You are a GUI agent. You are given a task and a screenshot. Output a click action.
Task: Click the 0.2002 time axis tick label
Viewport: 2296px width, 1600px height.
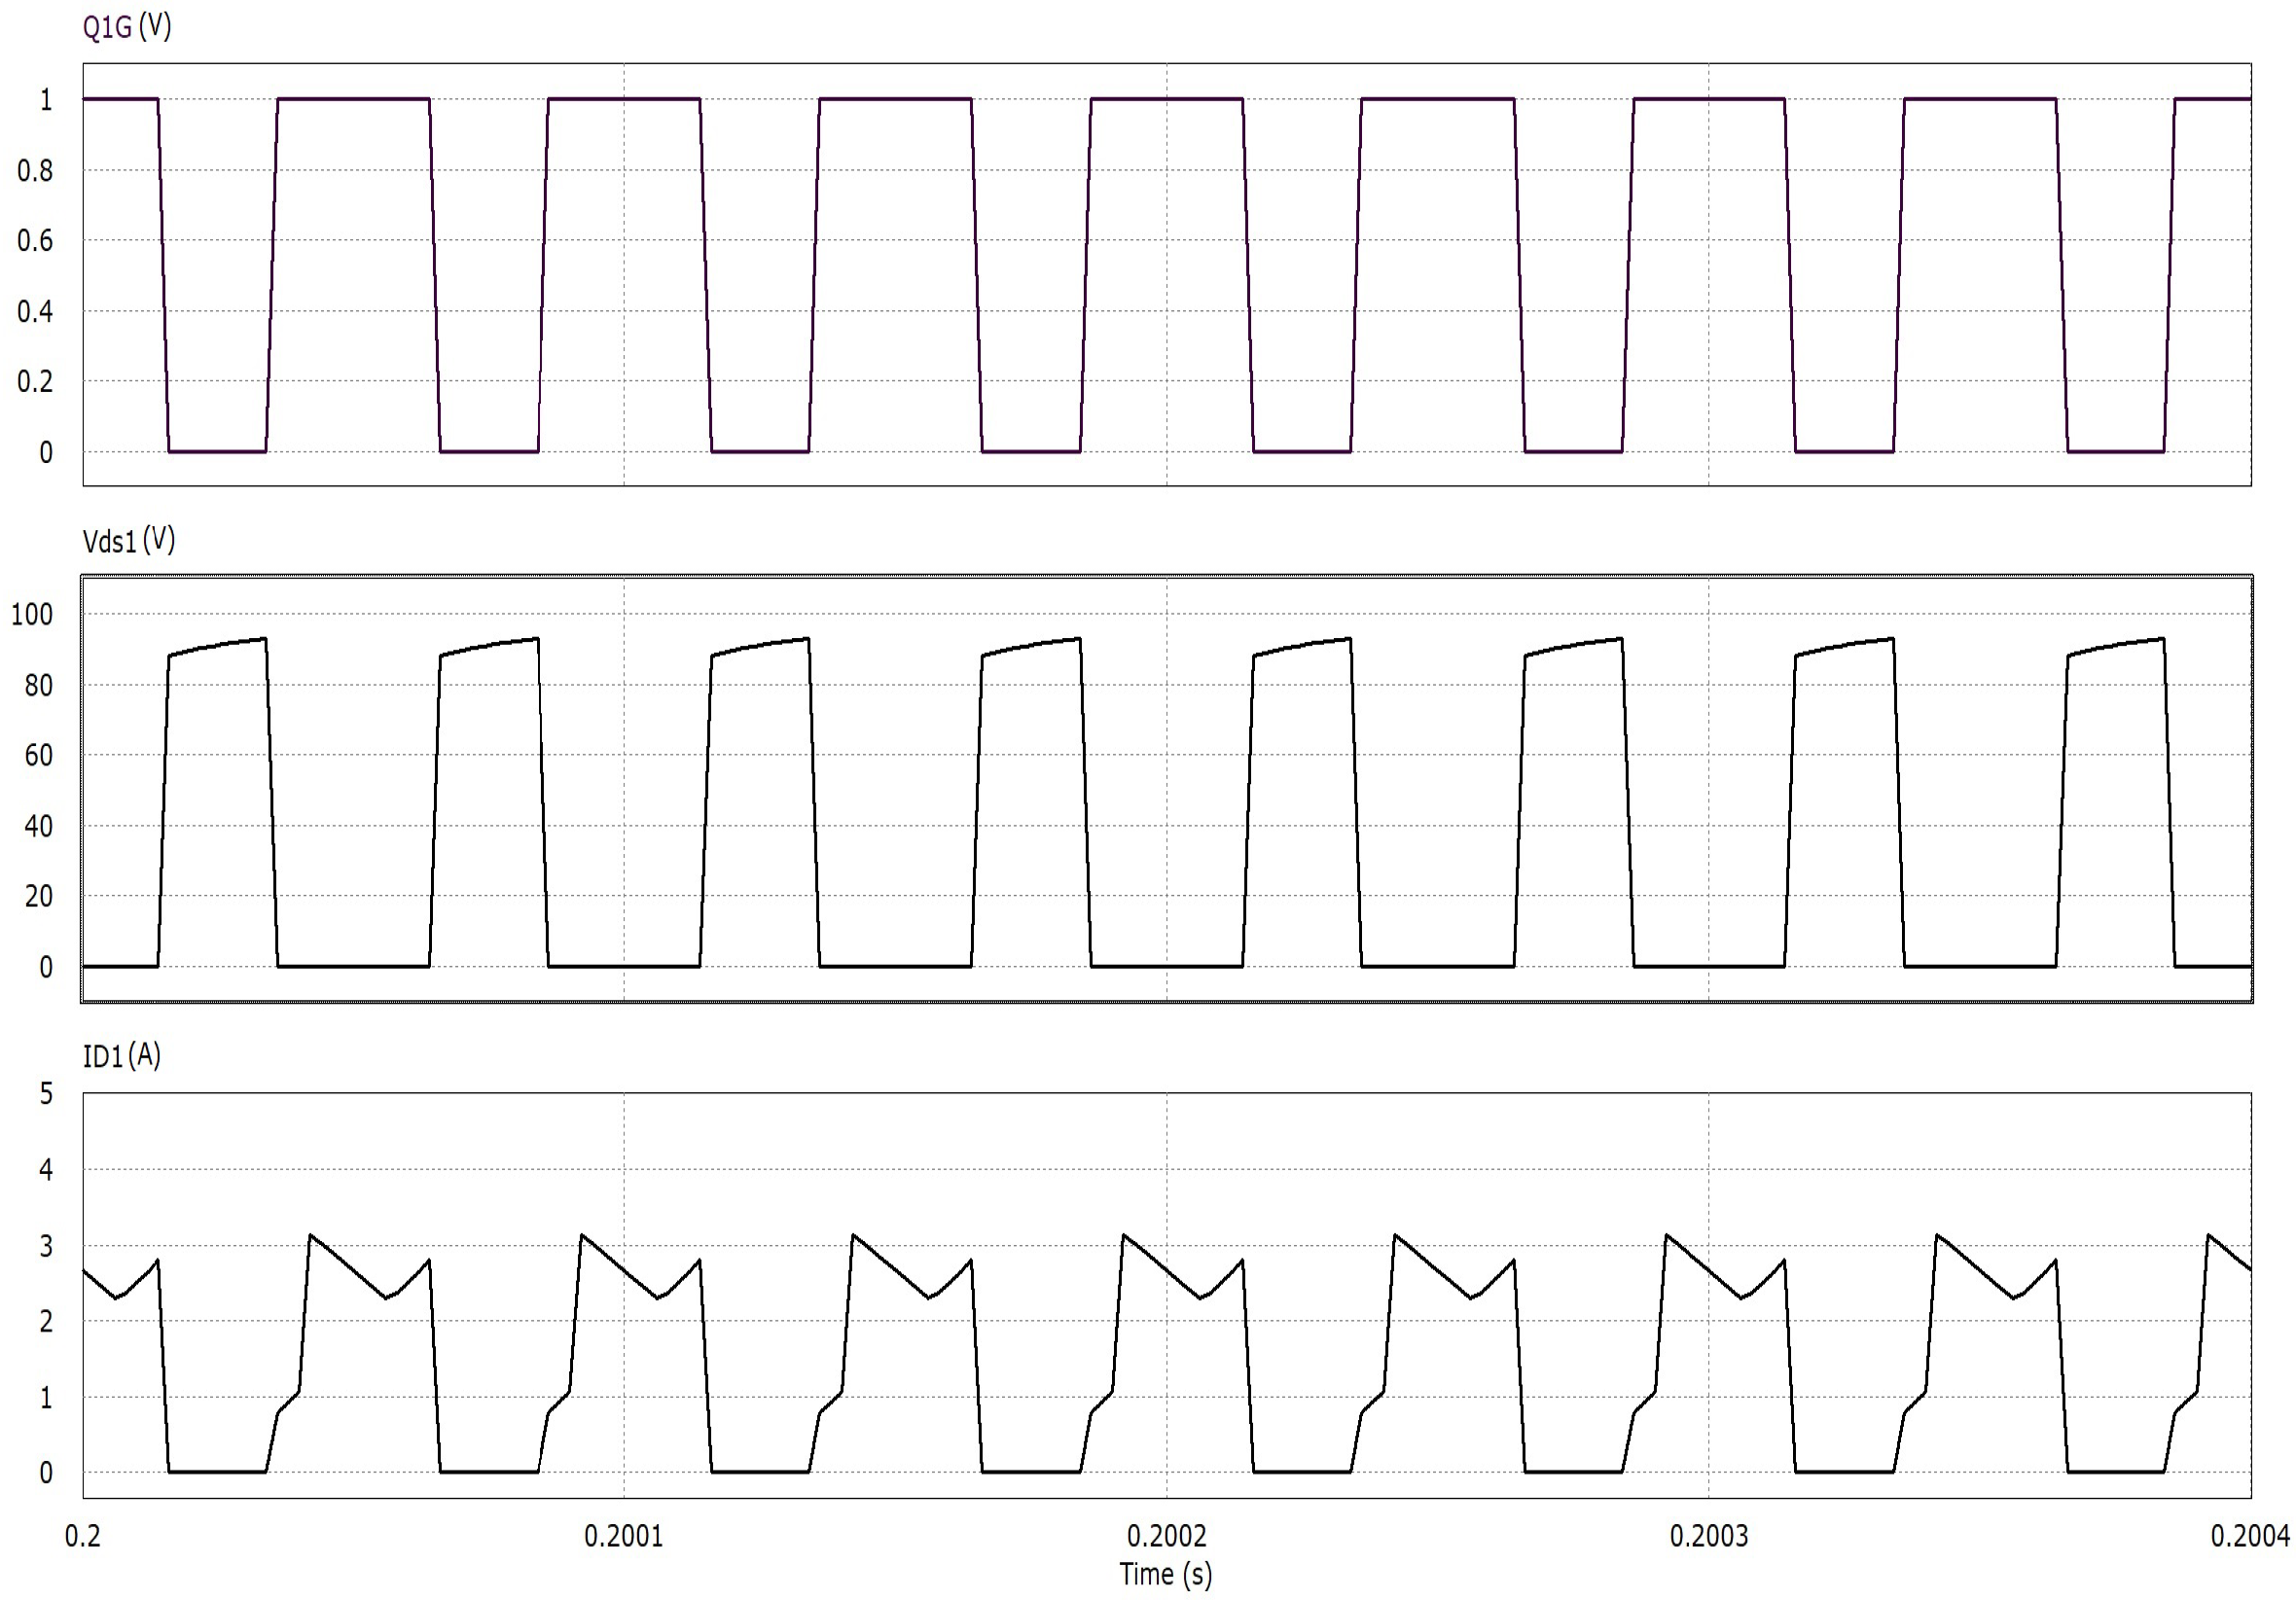(1166, 1536)
